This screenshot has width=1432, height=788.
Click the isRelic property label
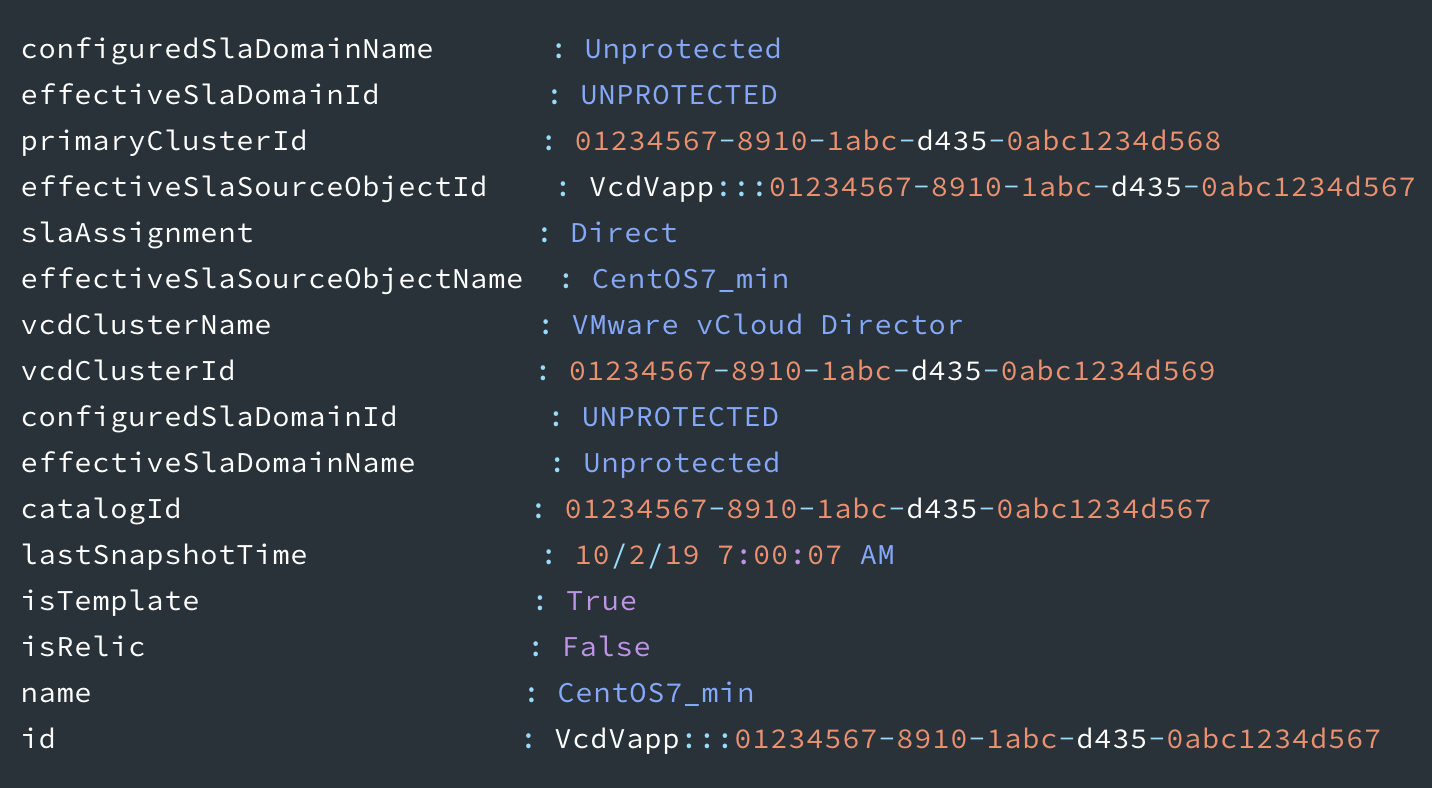(83, 647)
